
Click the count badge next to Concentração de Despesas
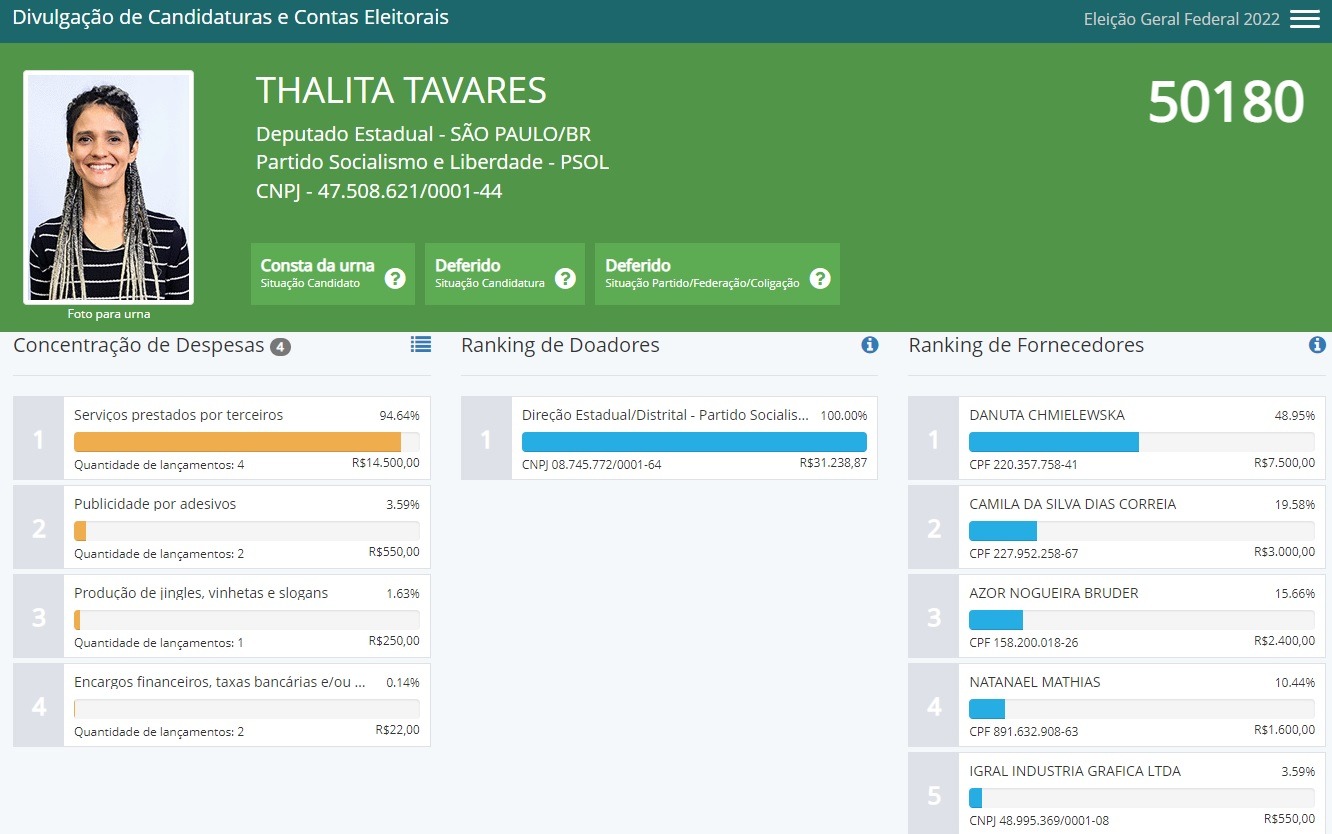coord(280,347)
